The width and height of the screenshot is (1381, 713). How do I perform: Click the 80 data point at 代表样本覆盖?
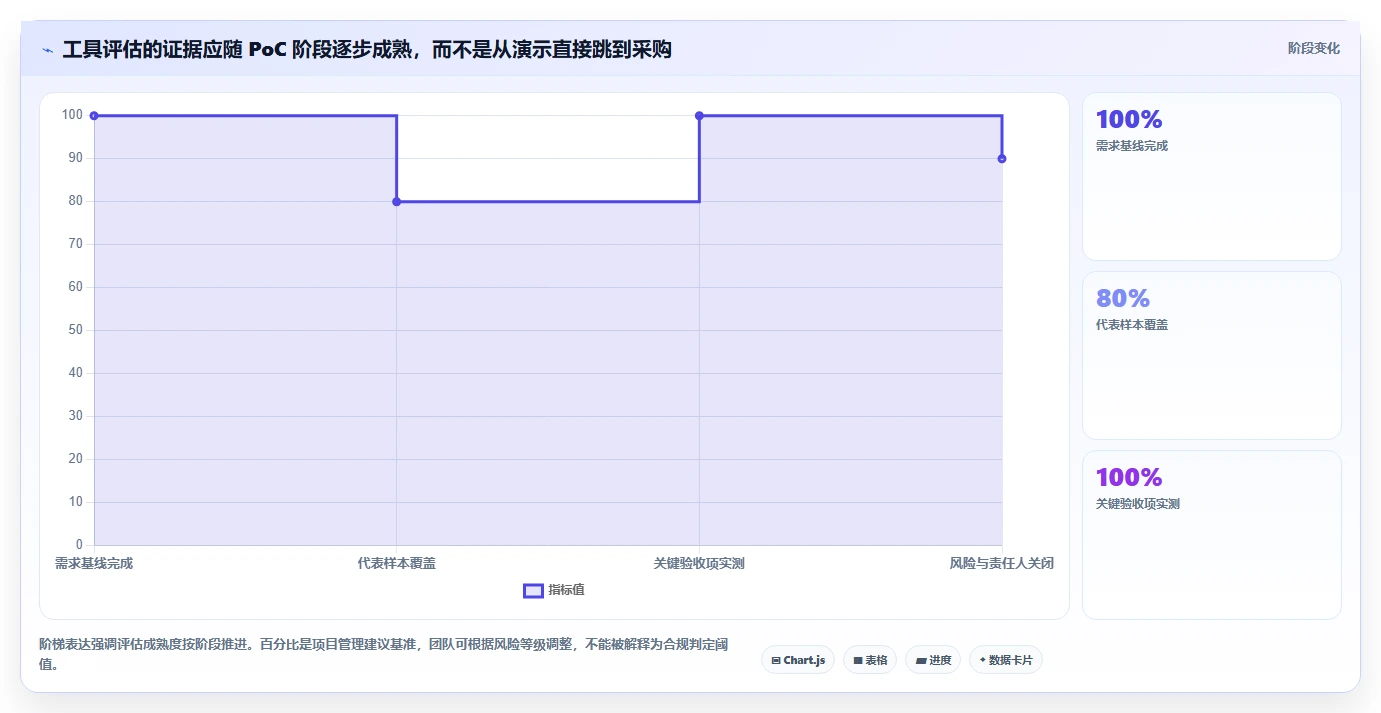pyautogui.click(x=397, y=202)
